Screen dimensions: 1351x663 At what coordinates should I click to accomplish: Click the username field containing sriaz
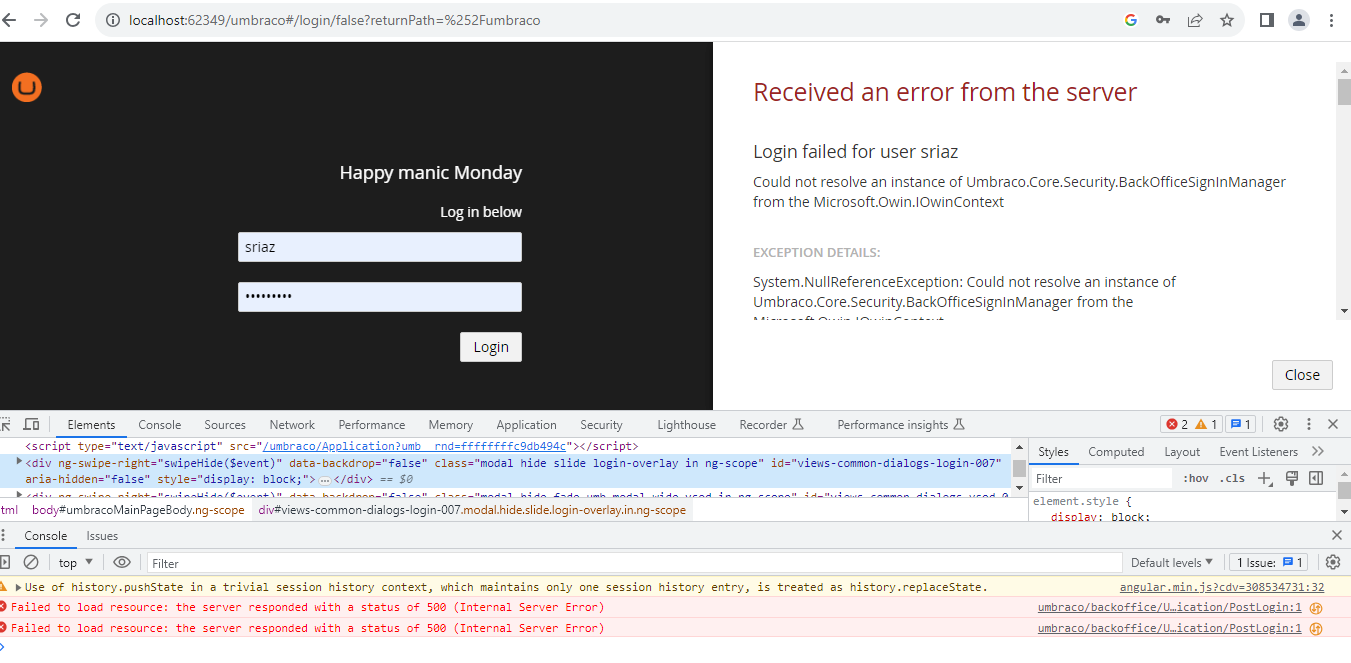(x=380, y=247)
